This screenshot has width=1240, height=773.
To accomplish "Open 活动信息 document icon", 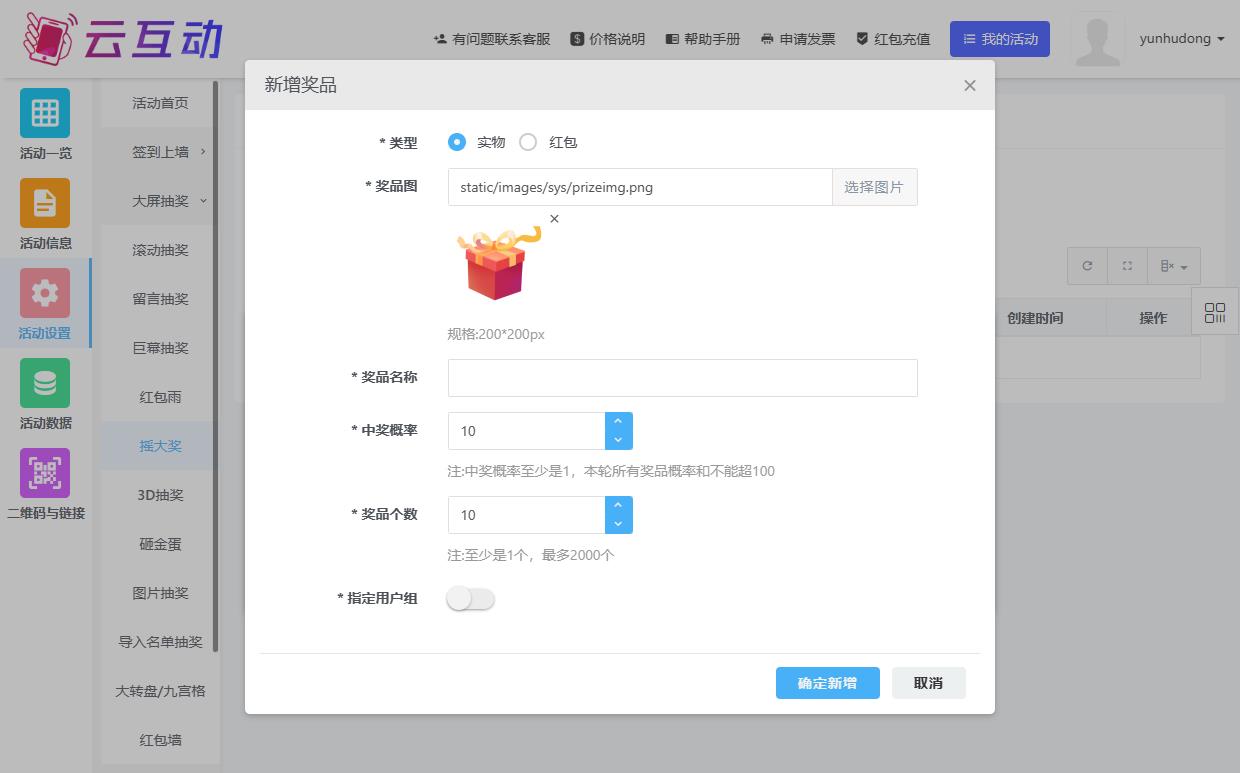I will 45,203.
